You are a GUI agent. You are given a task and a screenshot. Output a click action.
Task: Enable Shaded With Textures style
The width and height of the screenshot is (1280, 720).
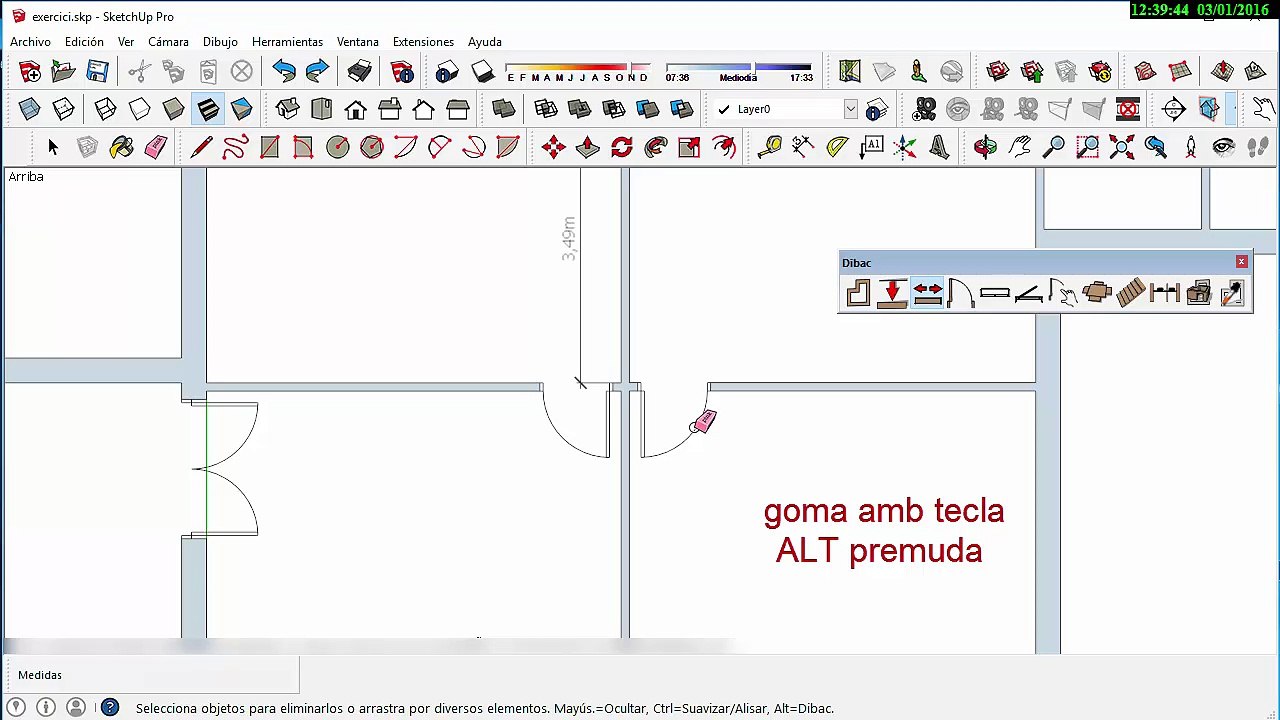point(207,109)
